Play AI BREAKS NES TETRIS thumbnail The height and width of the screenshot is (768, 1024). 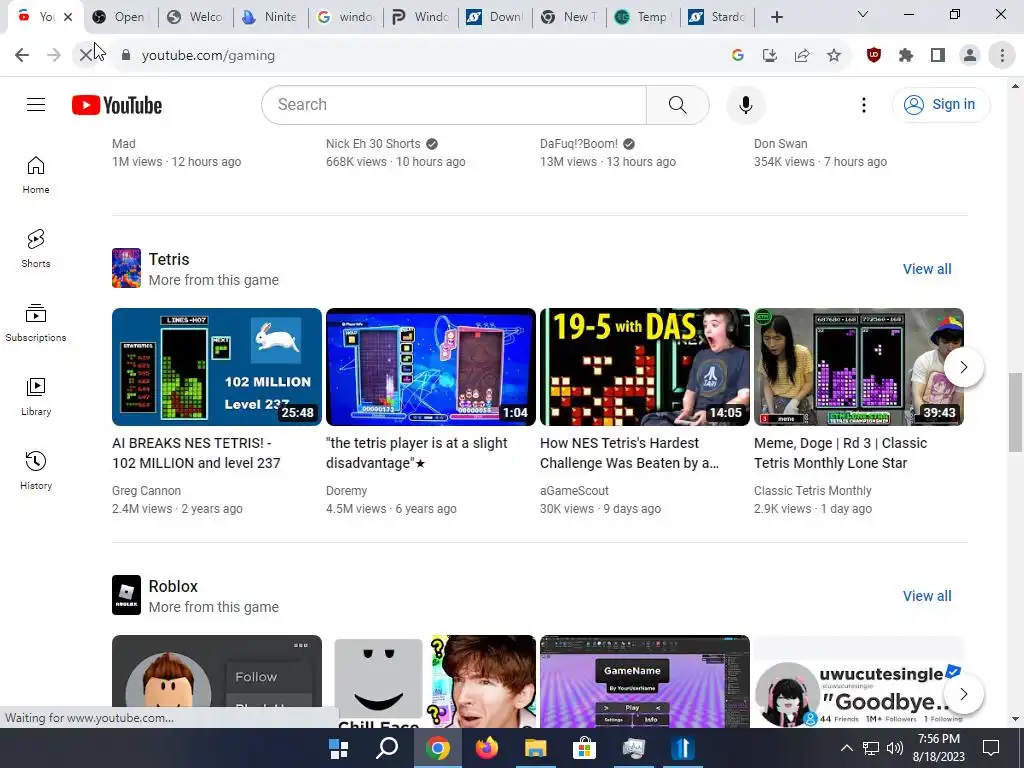[217, 367]
